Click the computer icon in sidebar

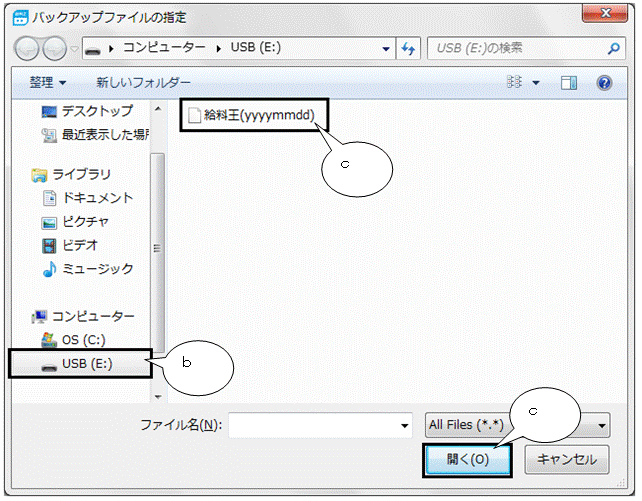[x=39, y=316]
